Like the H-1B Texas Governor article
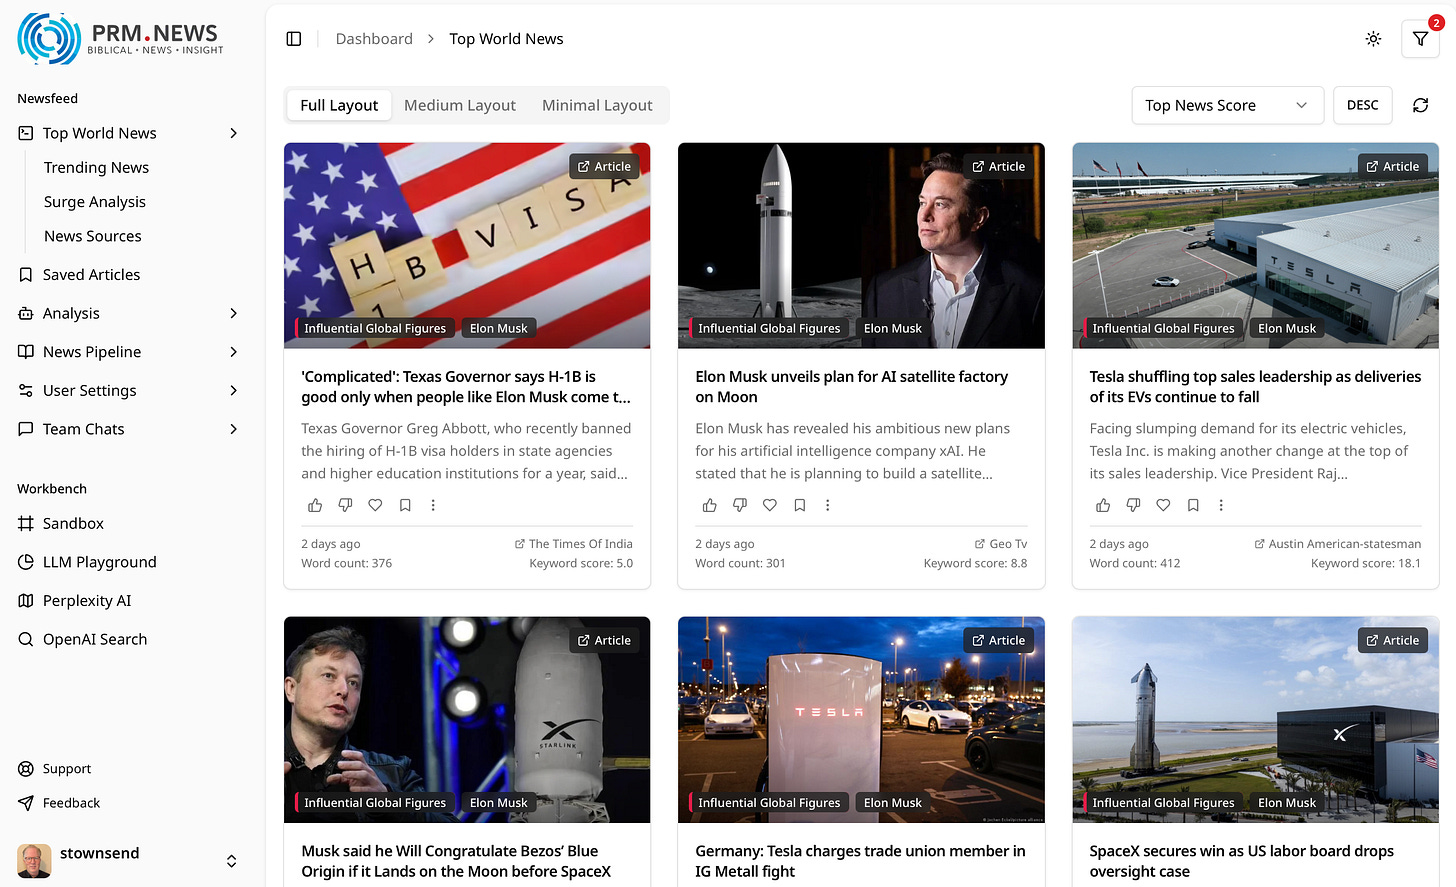This screenshot has height=887, width=1456. coord(315,505)
